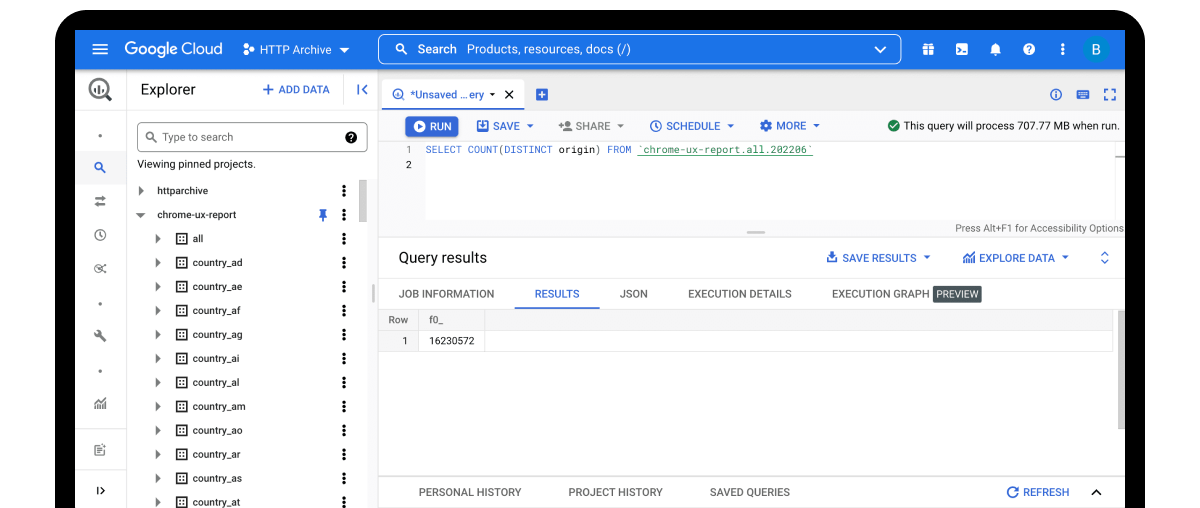
Task: Open Google Cloud gift/free trial icon
Action: coord(928,49)
